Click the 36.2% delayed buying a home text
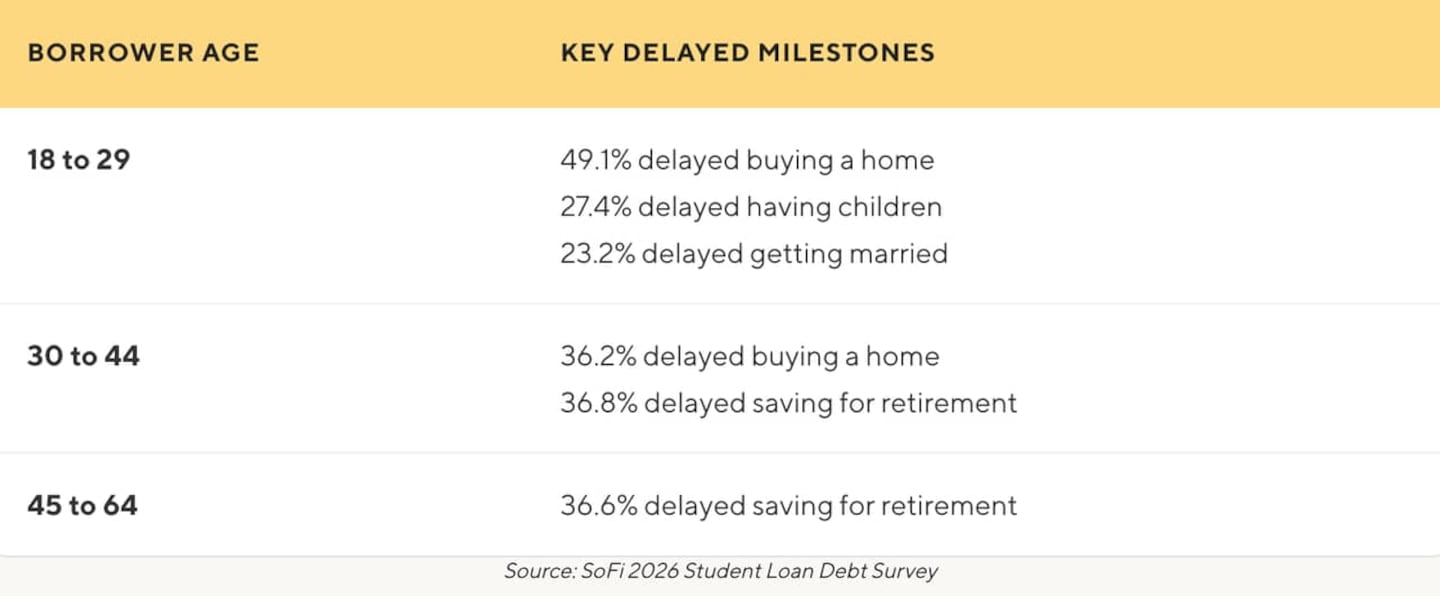 coord(750,356)
